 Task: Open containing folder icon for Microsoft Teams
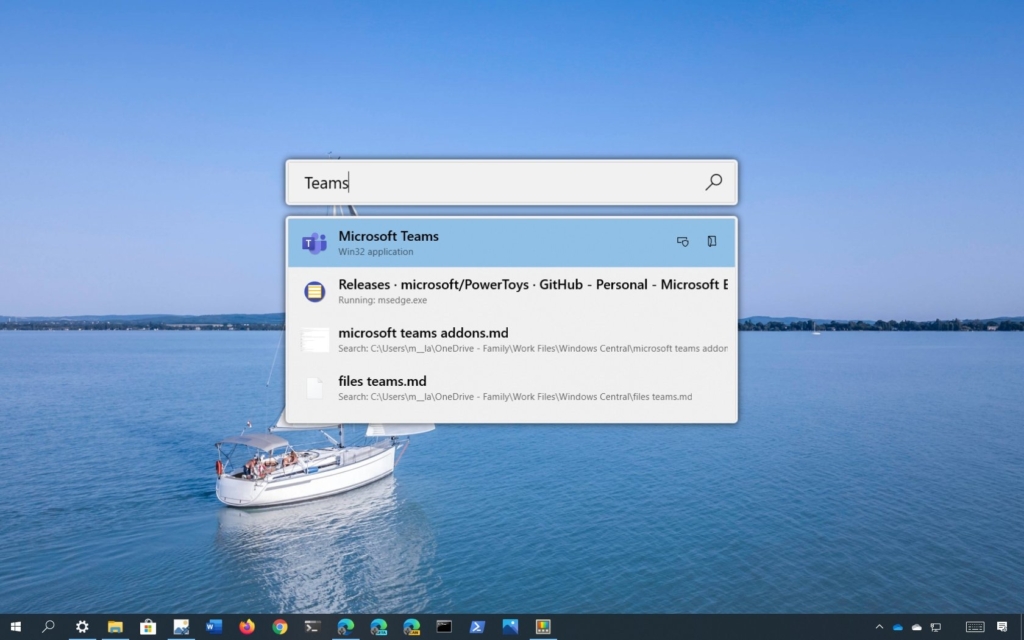(712, 242)
